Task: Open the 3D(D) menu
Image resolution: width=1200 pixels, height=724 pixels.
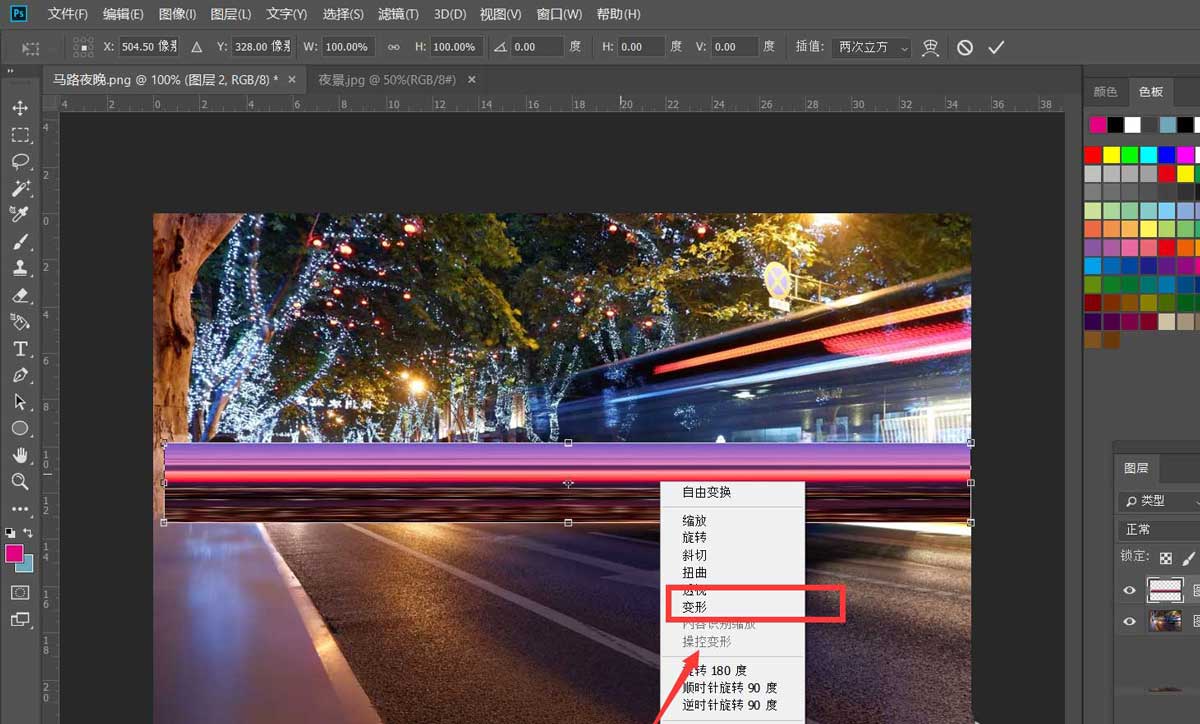Action: click(451, 14)
